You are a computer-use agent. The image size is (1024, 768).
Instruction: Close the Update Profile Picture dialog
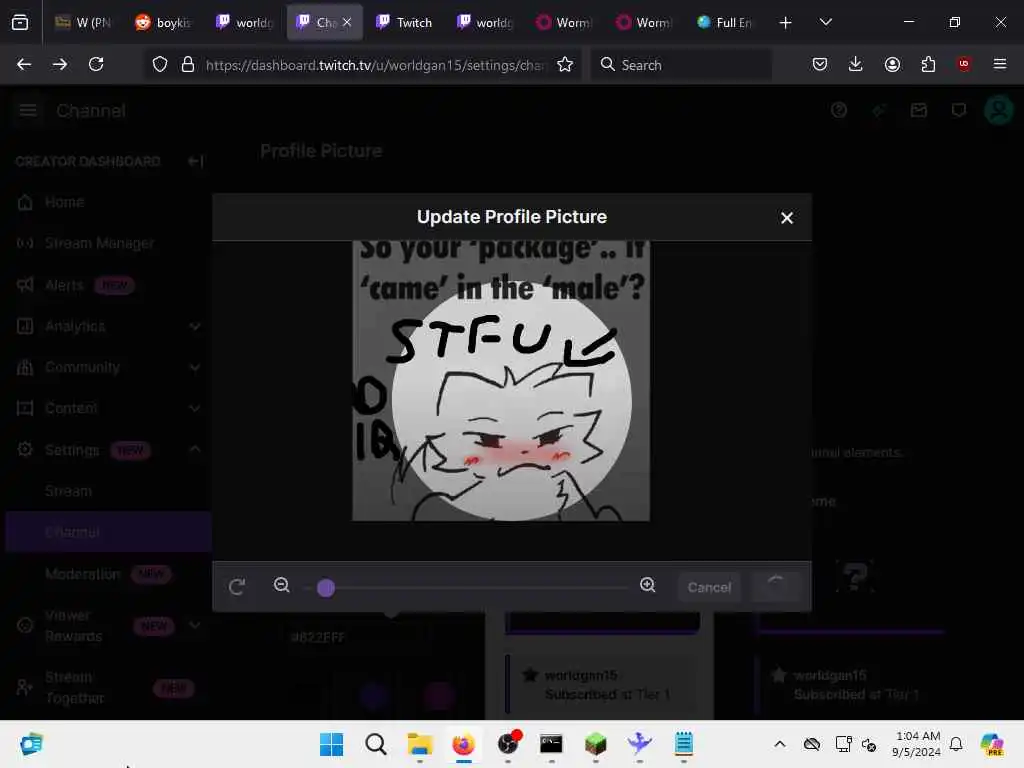786,218
